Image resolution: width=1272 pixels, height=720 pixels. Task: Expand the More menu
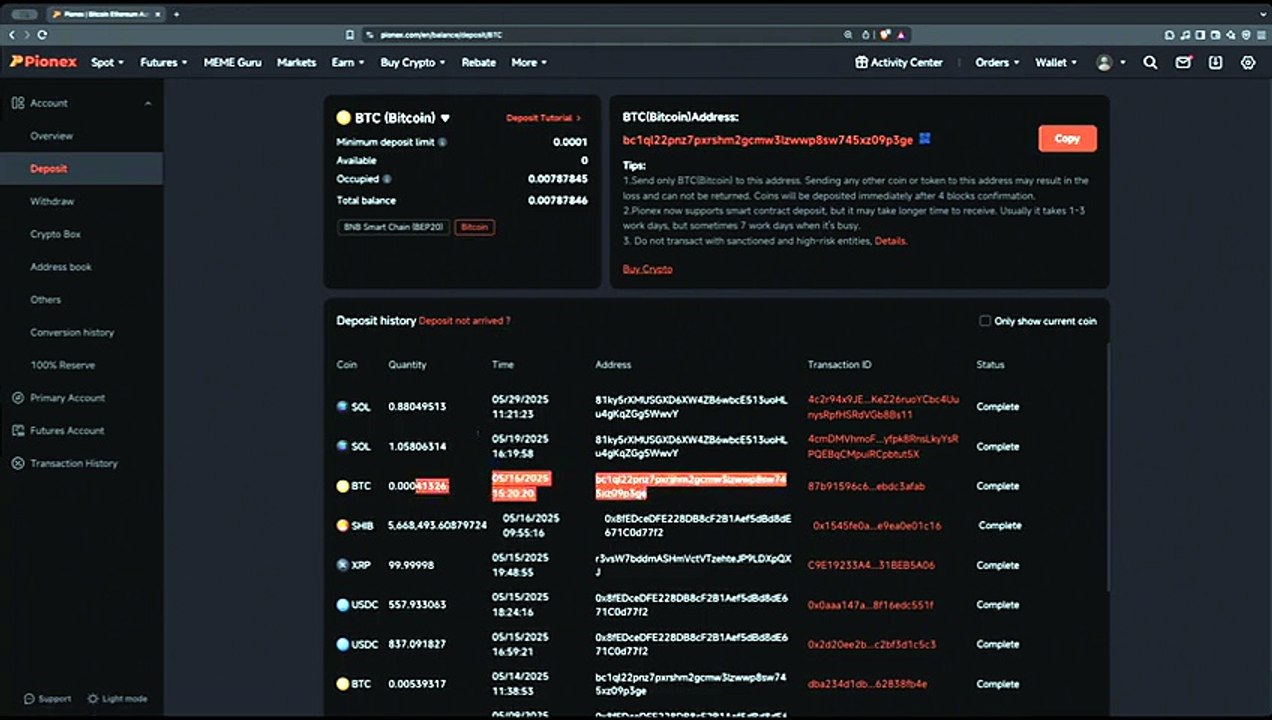529,62
